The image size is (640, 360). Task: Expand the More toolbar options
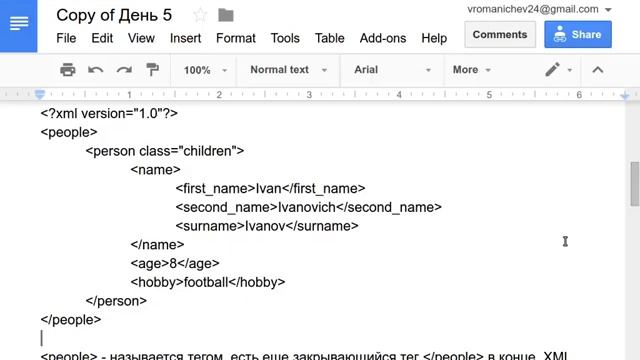pyautogui.click(x=471, y=70)
